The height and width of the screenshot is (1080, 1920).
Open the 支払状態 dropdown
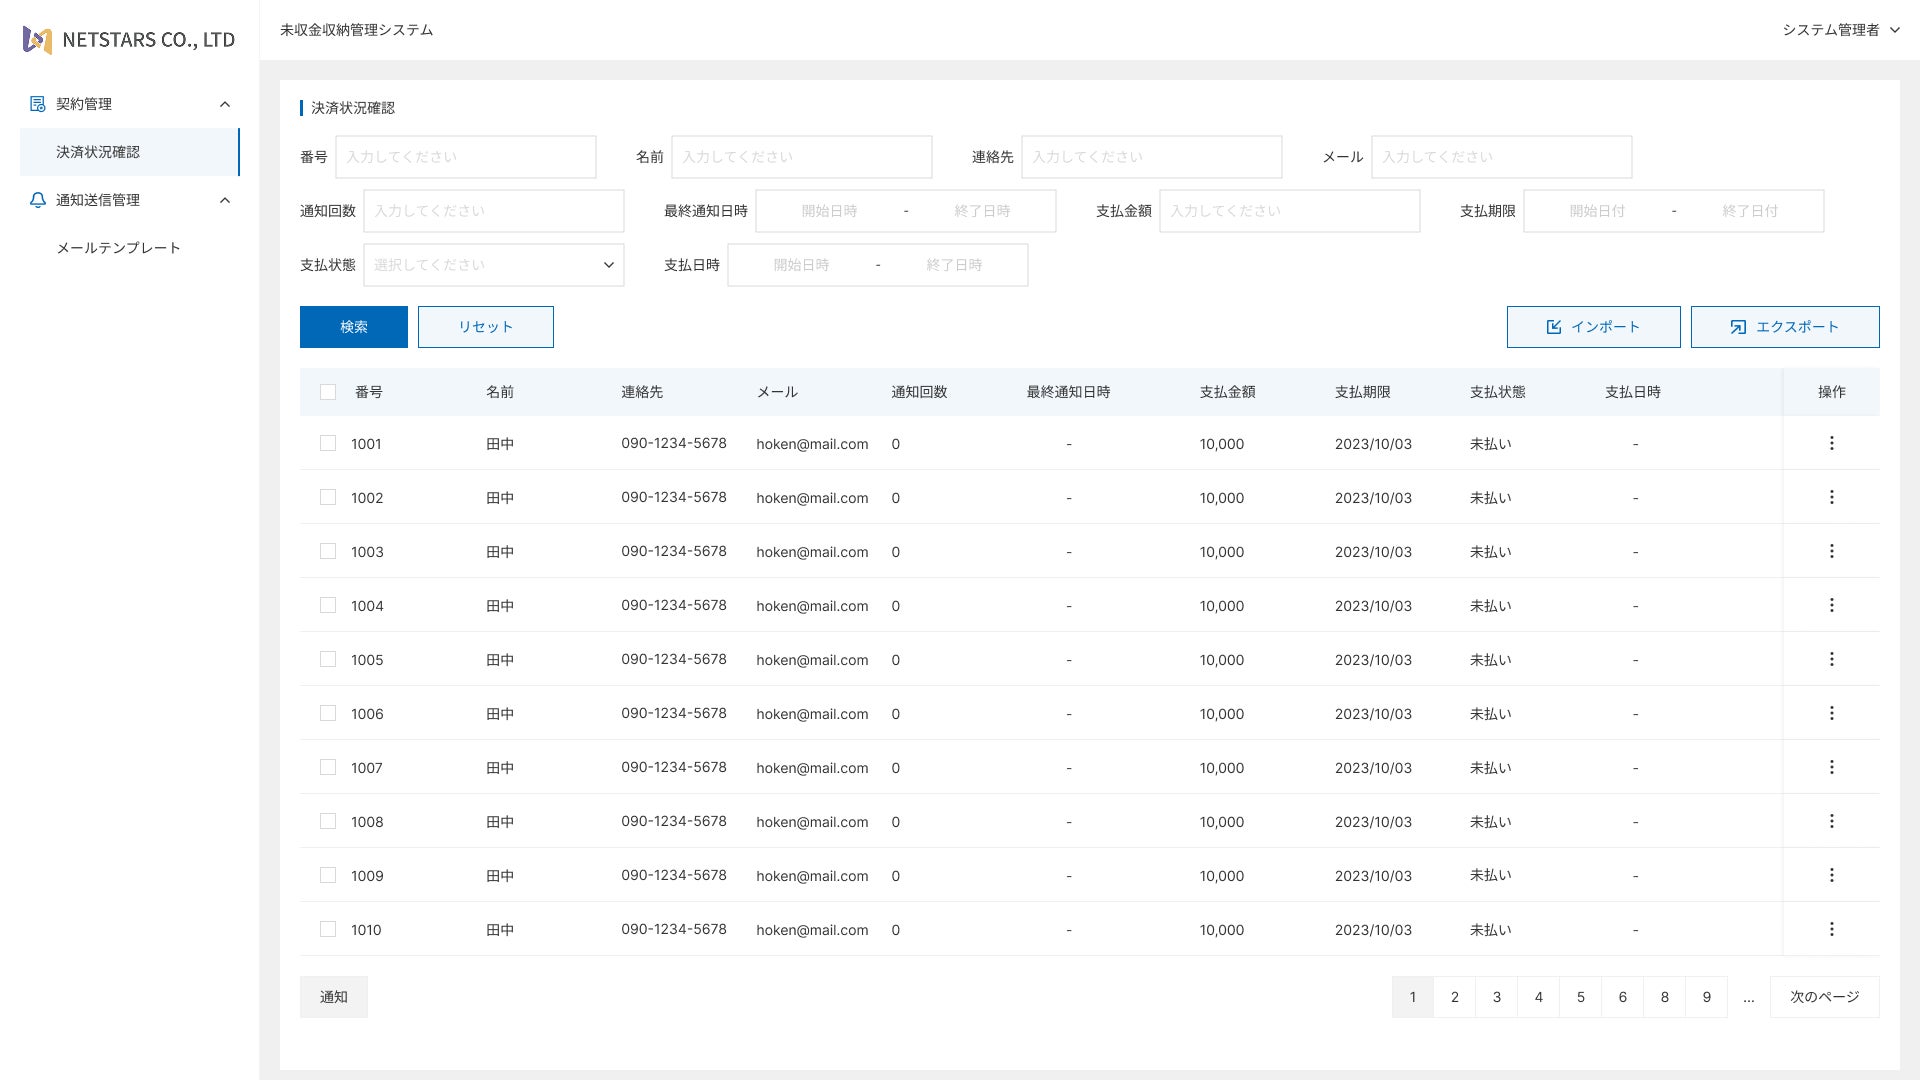coord(493,265)
